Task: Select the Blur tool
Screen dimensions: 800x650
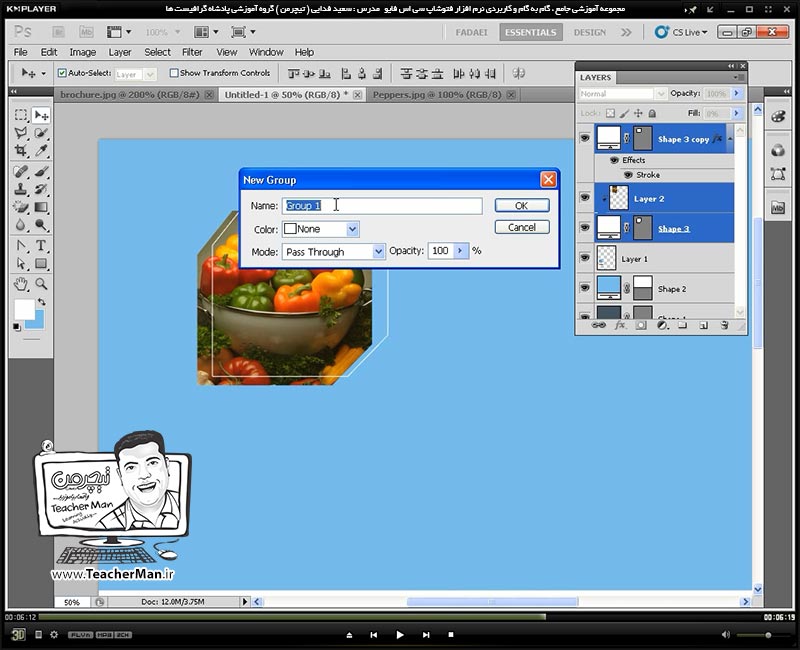Action: click(x=20, y=225)
